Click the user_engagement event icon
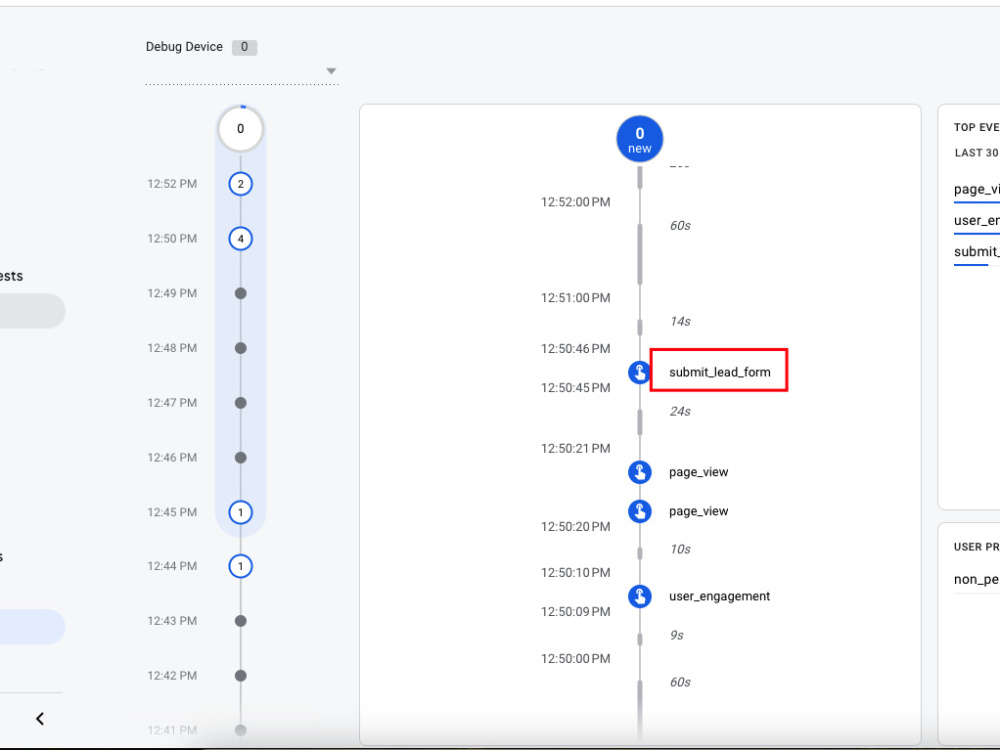The width and height of the screenshot is (1000, 750). click(640, 597)
